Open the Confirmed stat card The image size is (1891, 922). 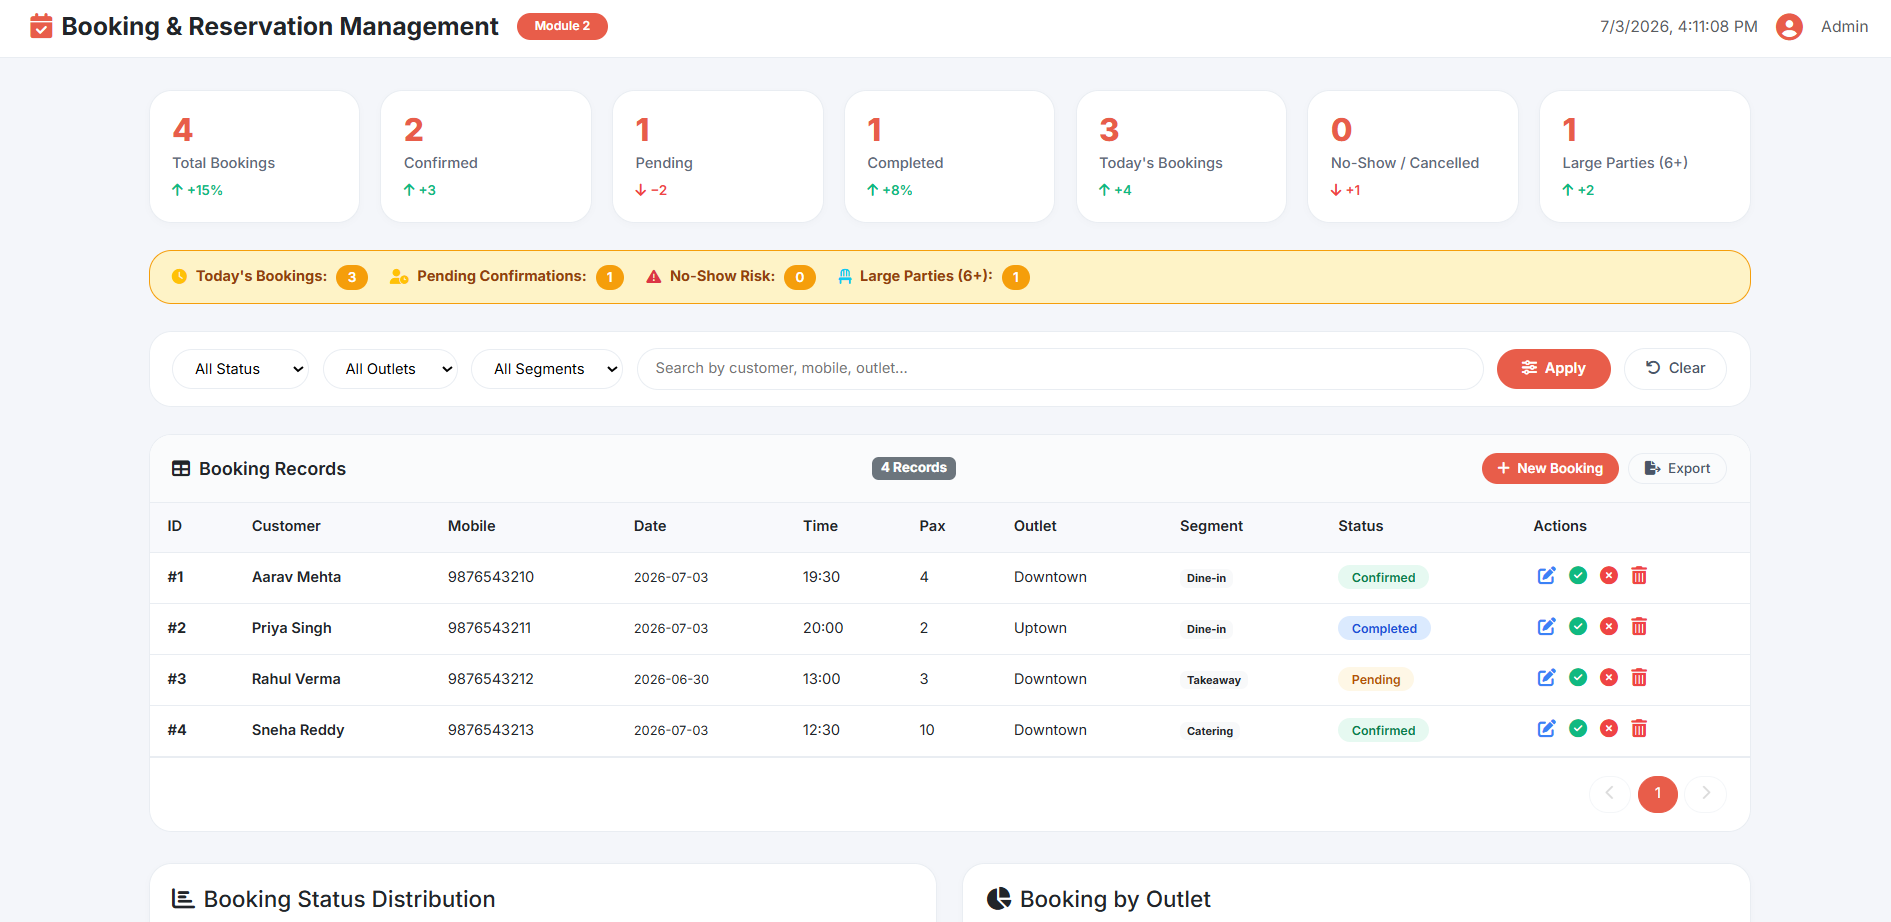click(x=486, y=157)
